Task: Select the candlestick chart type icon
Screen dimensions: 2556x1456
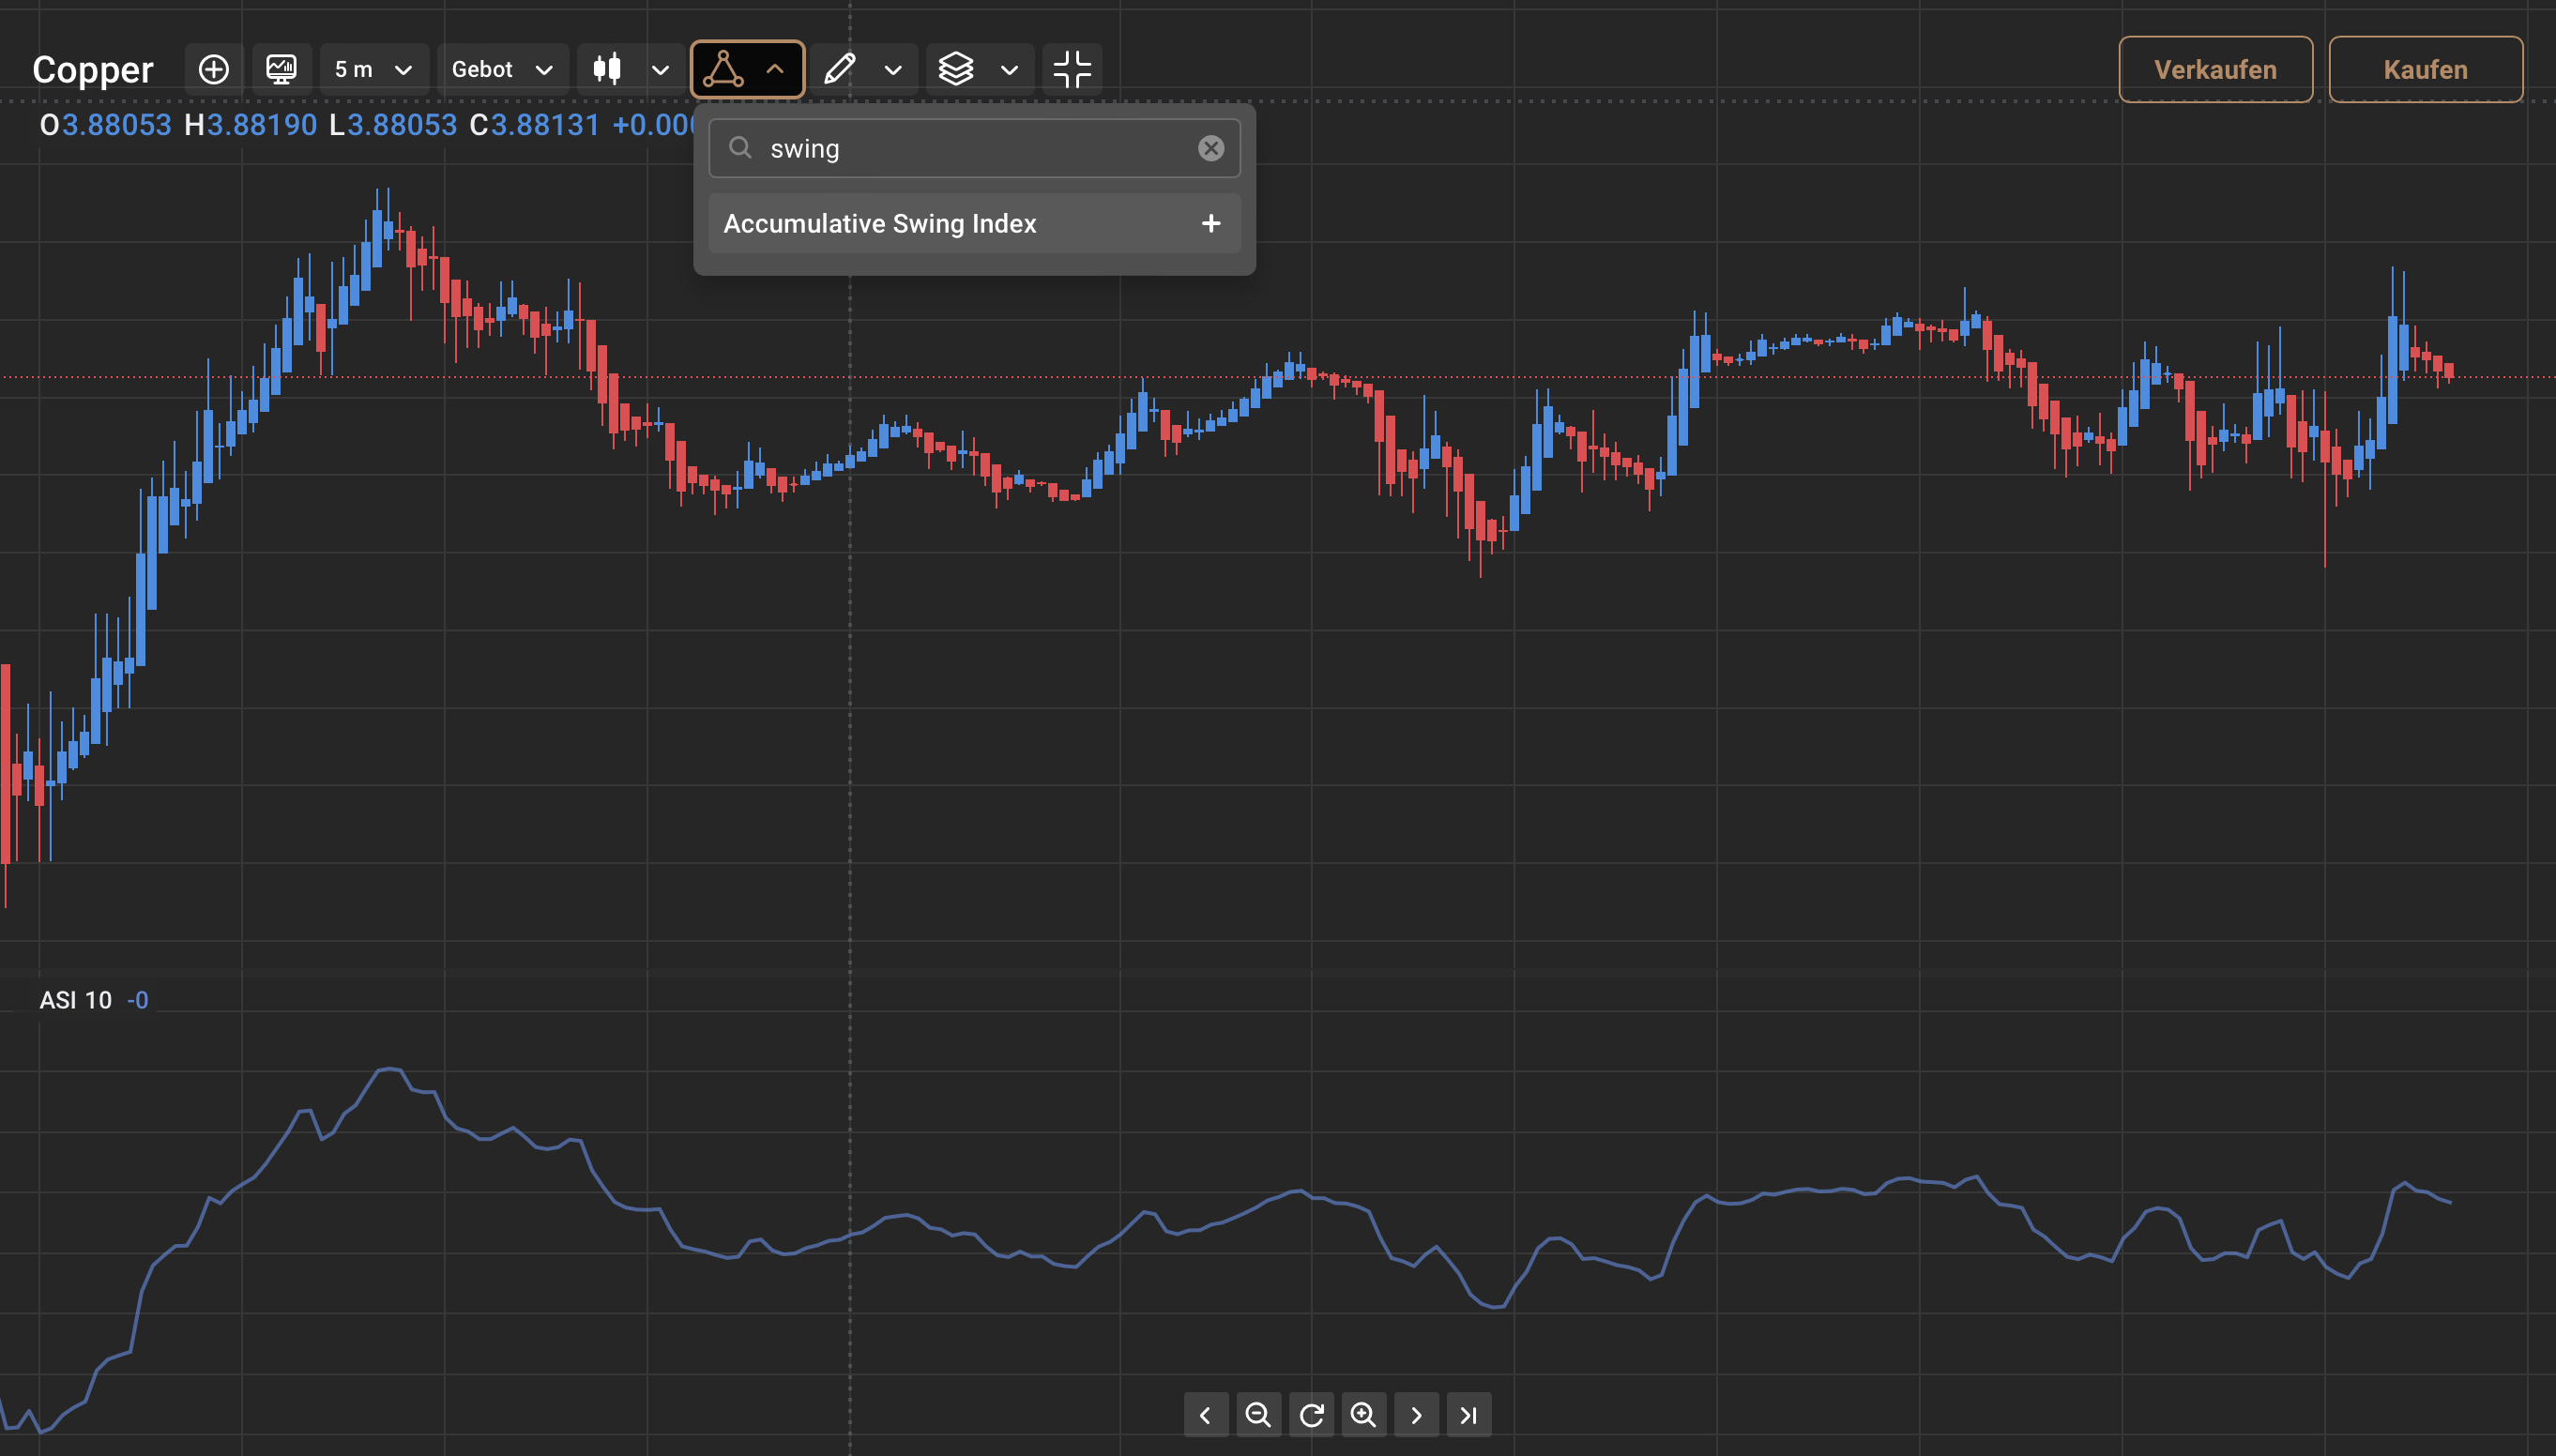Action: [x=607, y=69]
